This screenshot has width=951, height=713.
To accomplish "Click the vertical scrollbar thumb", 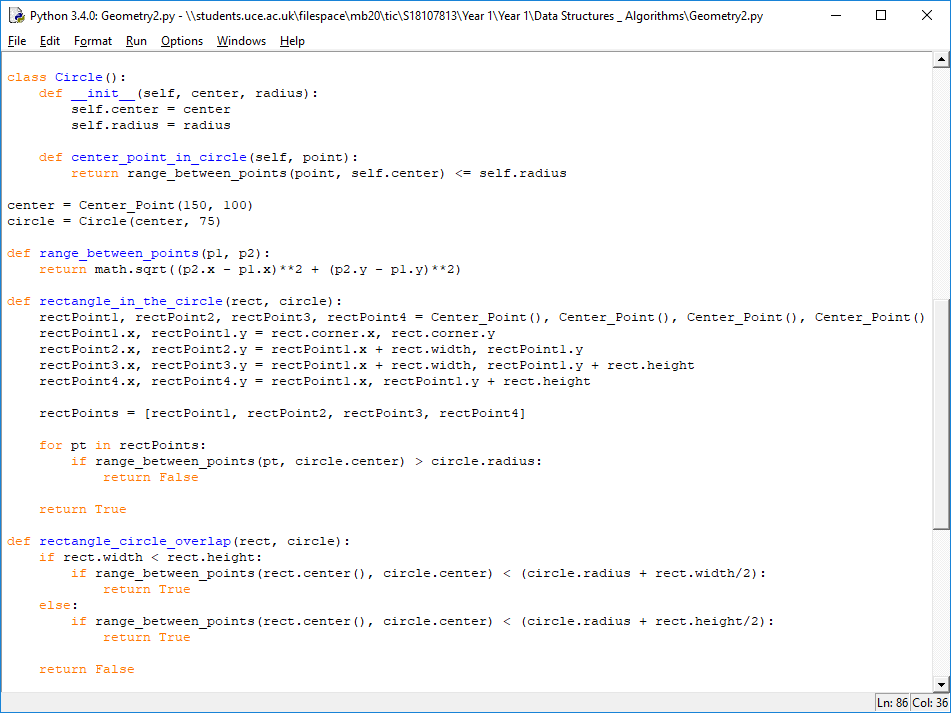I will 941,412.
